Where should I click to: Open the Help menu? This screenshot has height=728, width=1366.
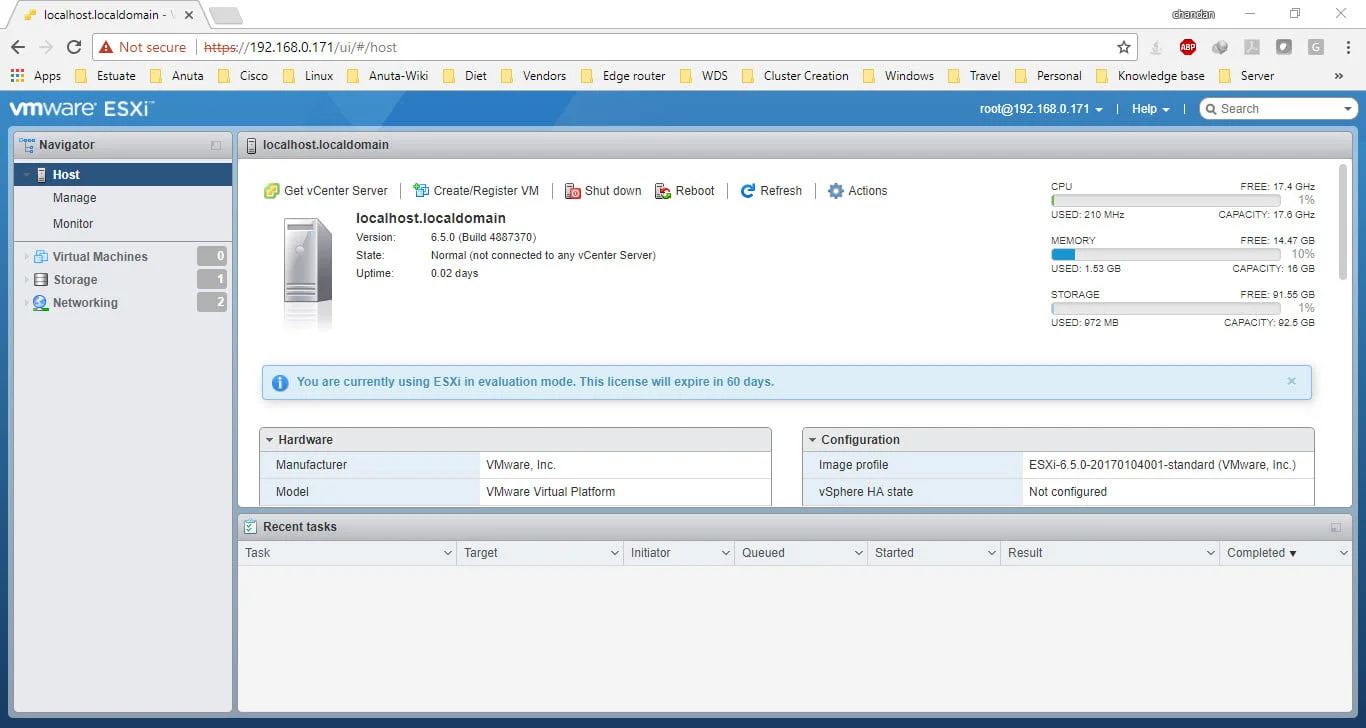coord(1149,109)
